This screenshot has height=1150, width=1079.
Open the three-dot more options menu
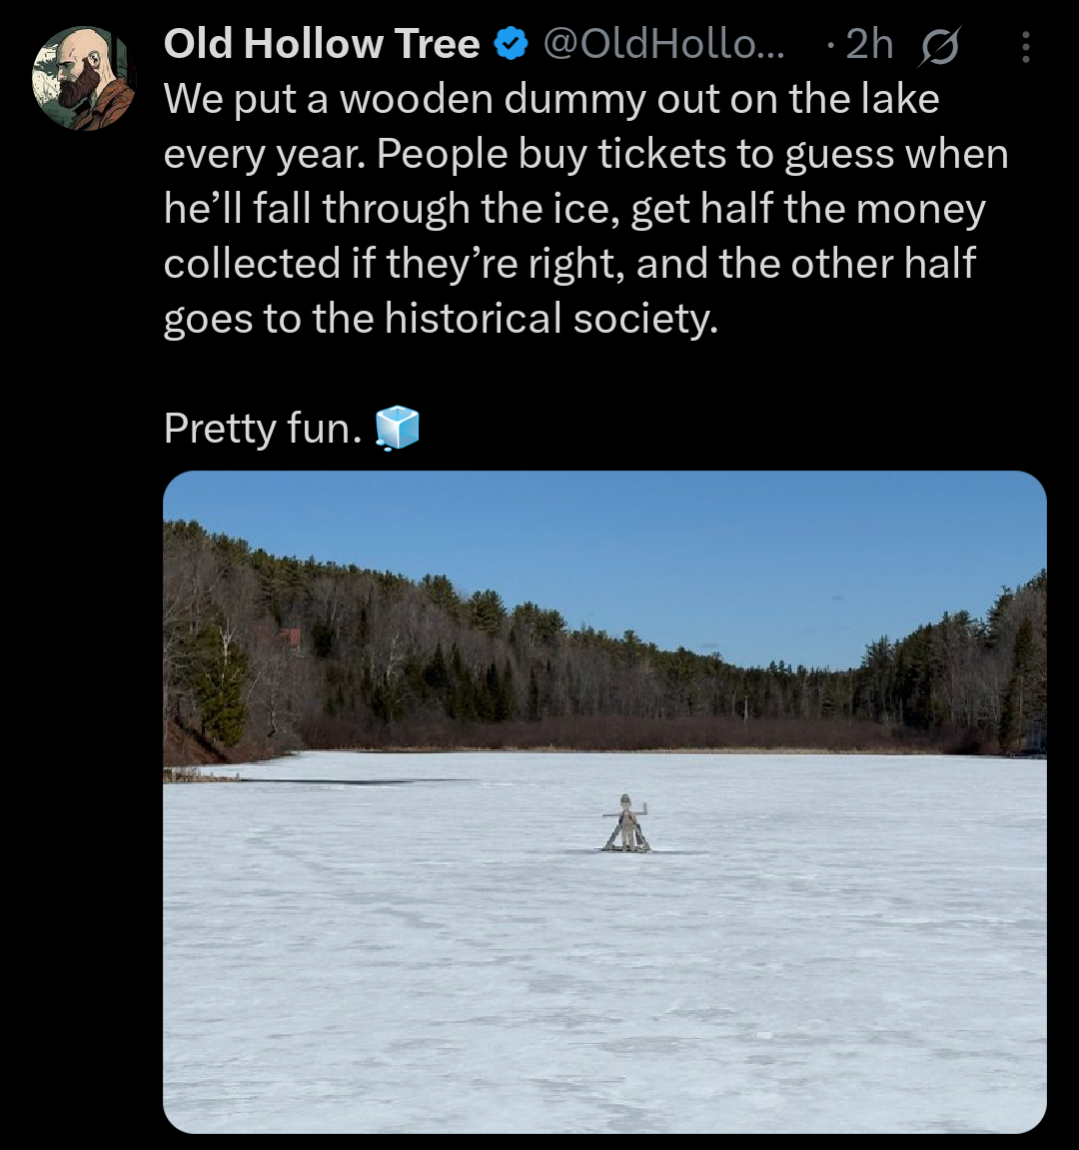1026,47
